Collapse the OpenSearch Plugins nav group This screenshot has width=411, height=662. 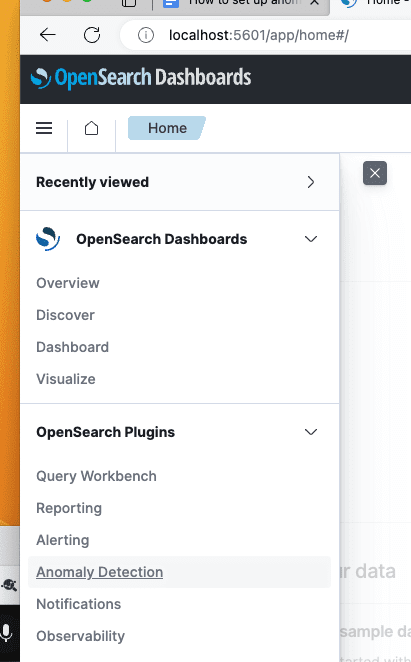(310, 432)
